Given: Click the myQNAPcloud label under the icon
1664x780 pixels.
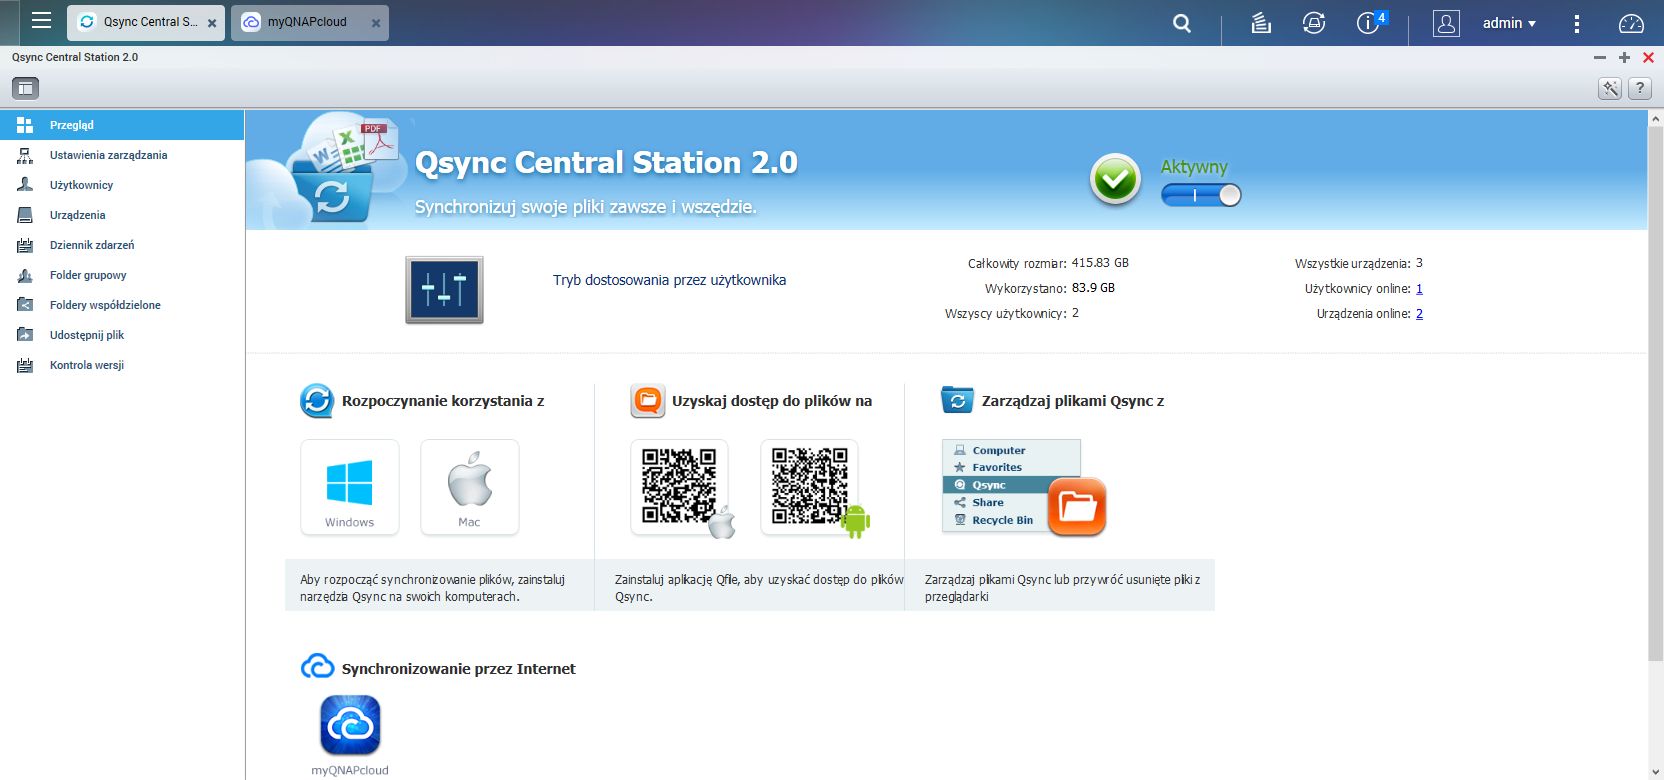Looking at the screenshot, I should (x=350, y=770).
